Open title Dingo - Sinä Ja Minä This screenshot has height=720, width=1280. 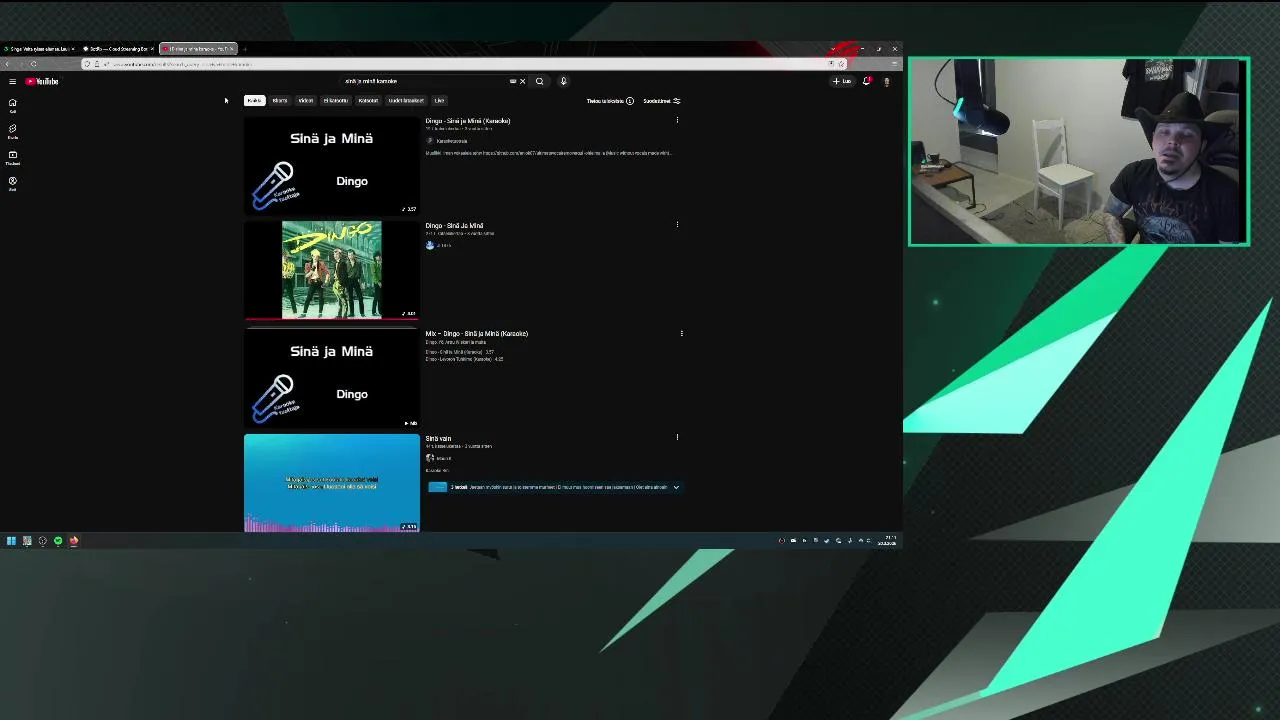click(454, 226)
